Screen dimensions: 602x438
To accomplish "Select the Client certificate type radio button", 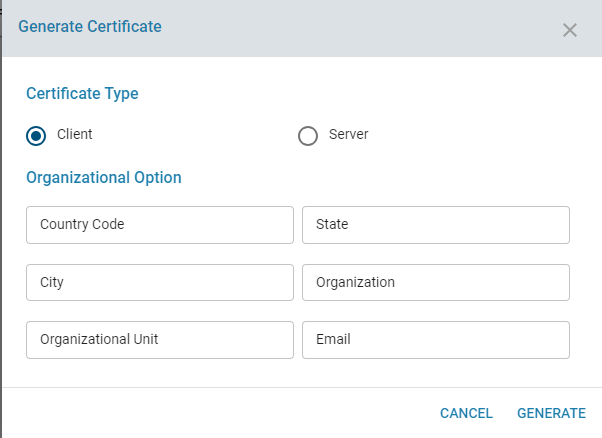I will click(x=37, y=136).
